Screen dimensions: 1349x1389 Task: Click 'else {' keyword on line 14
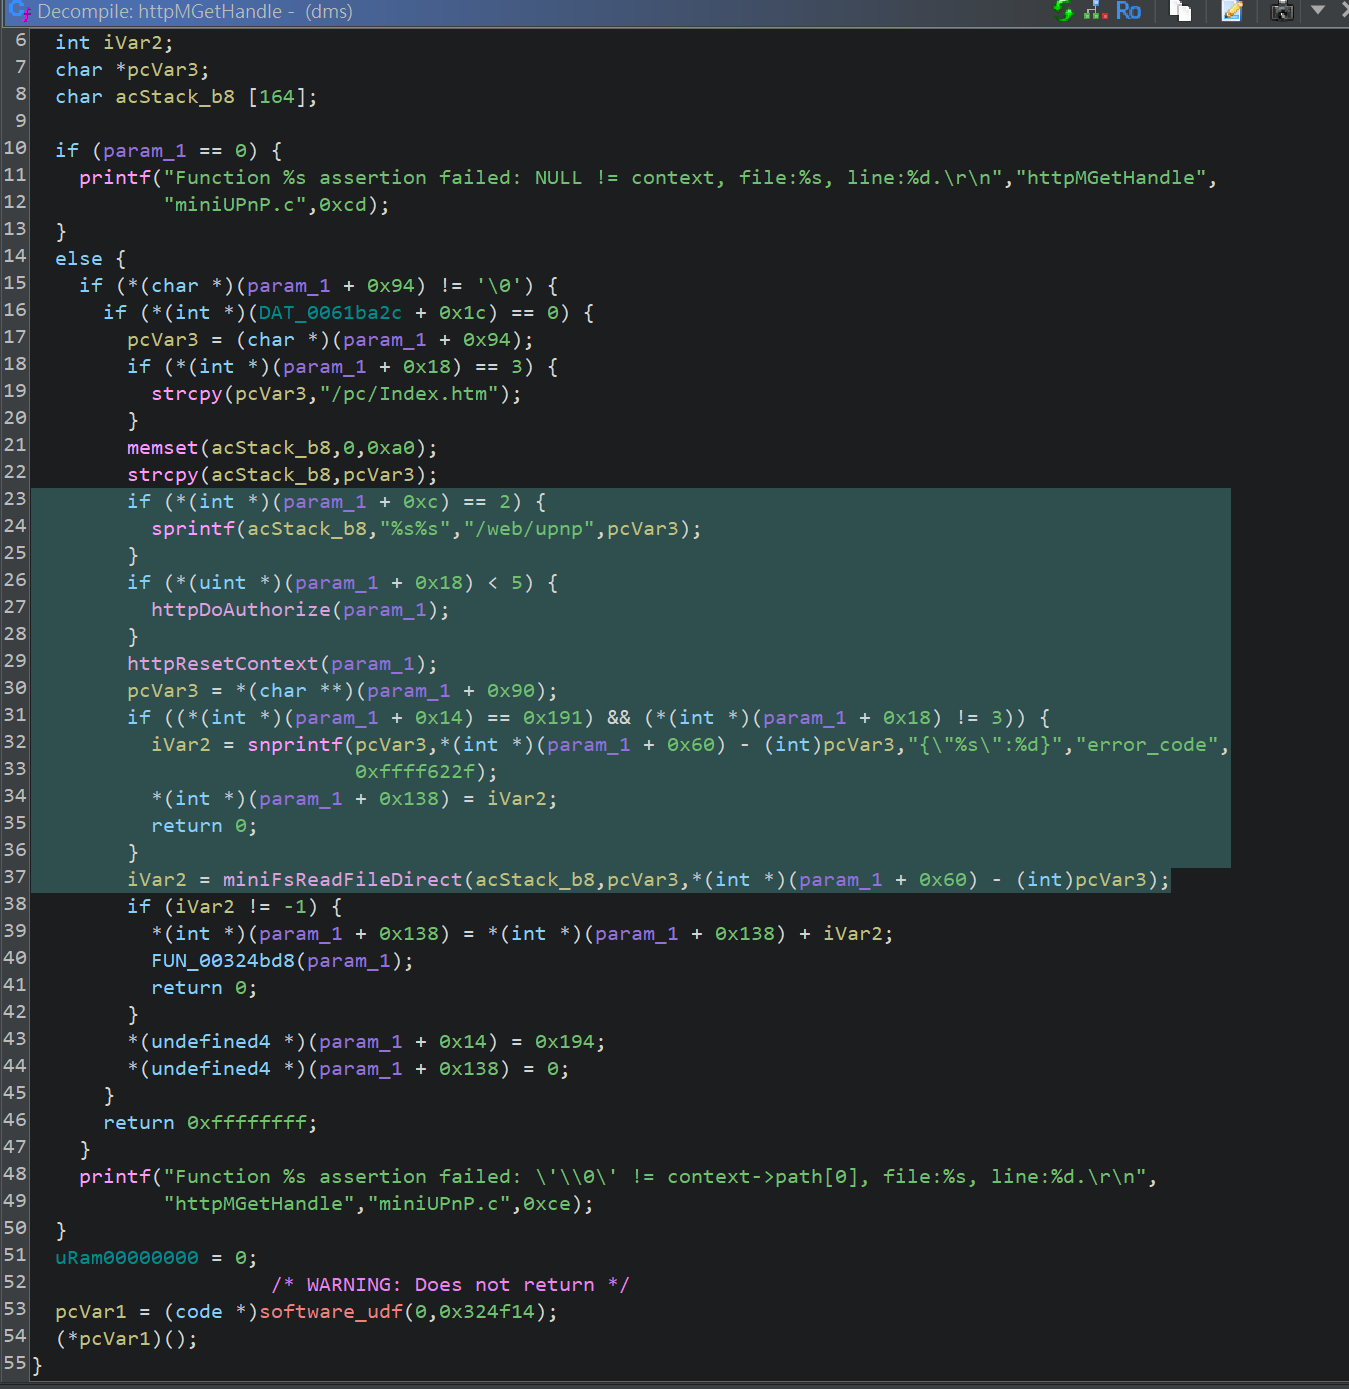(91, 259)
